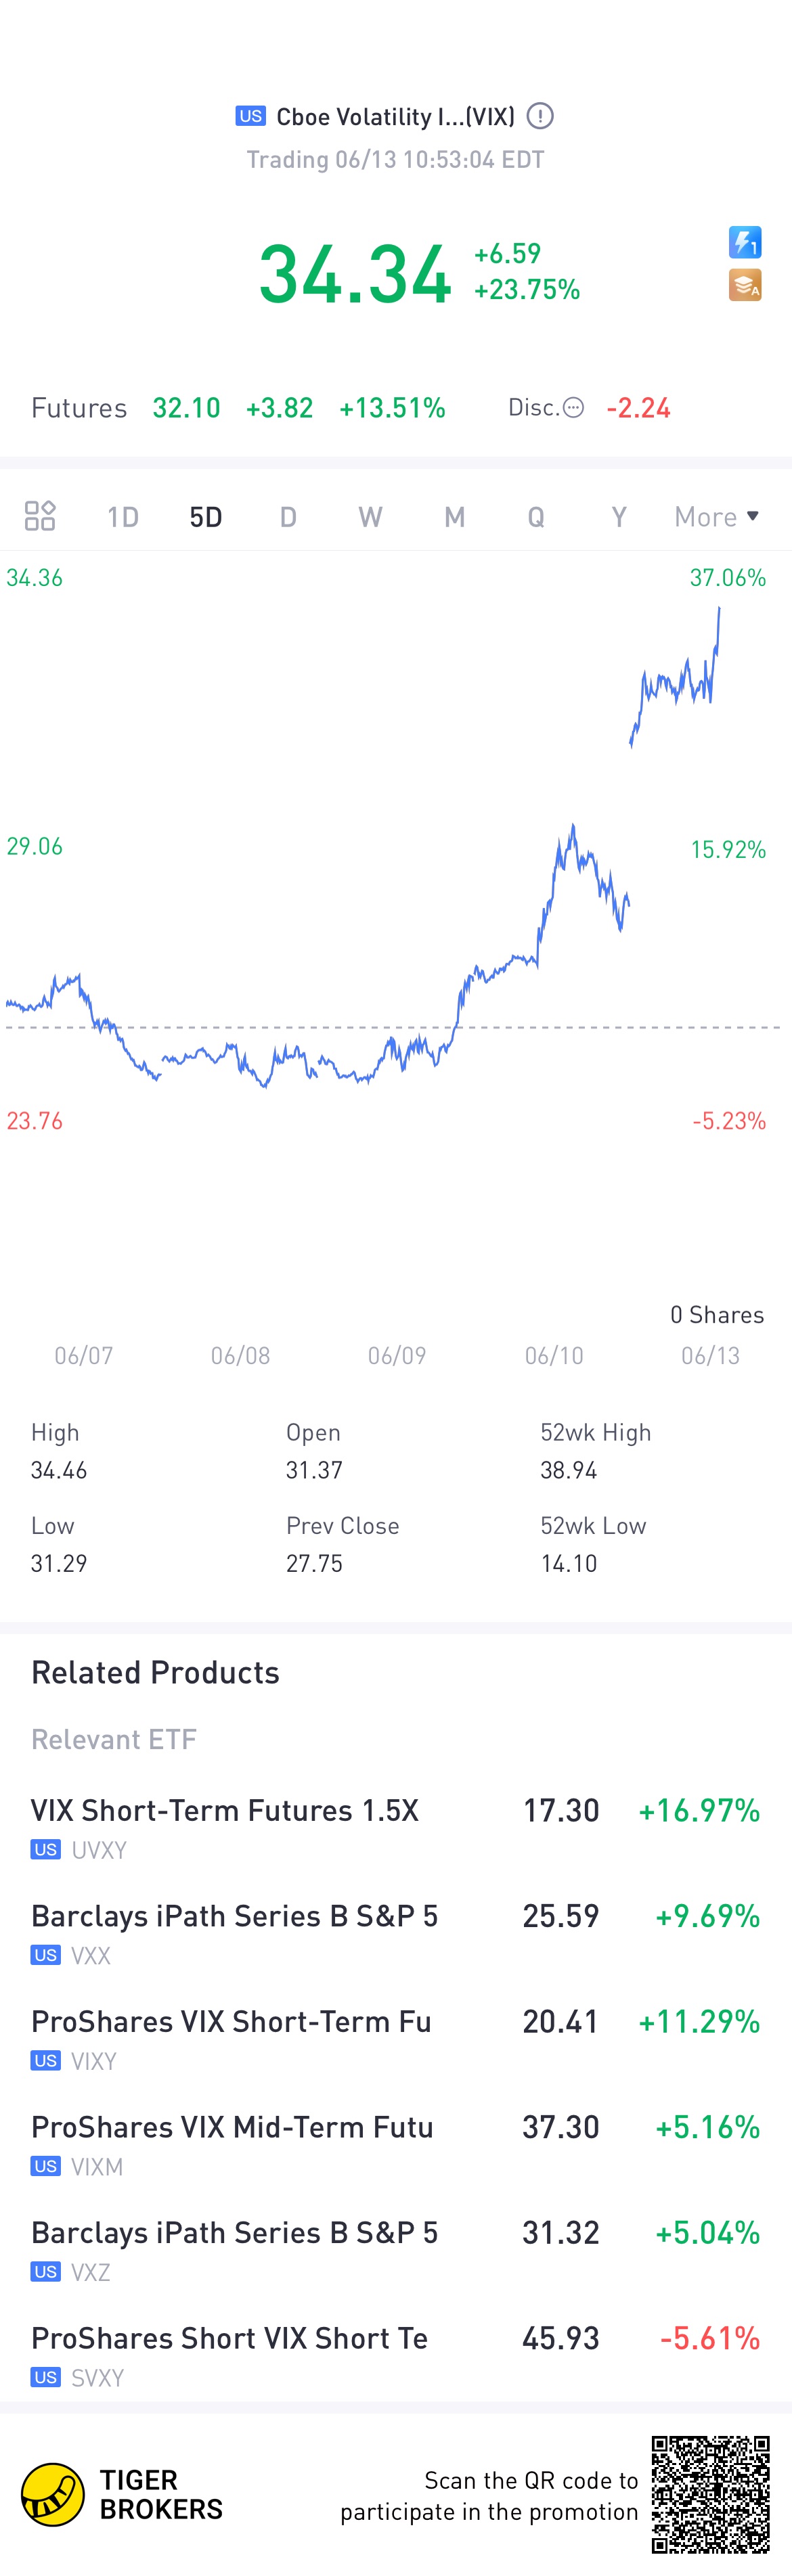Tap the blue lightning bolt icon

coord(745,242)
